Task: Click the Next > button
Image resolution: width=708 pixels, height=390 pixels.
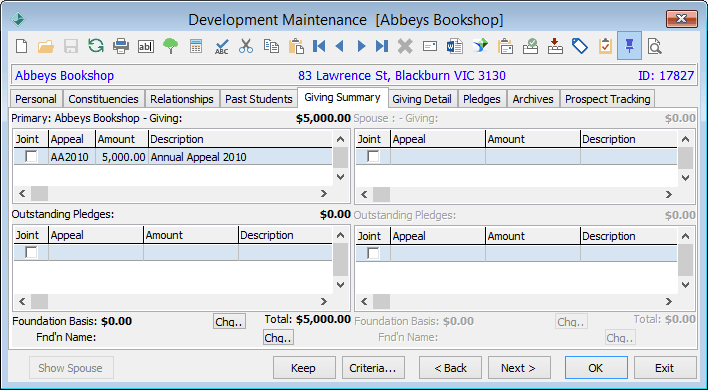Action: click(519, 368)
